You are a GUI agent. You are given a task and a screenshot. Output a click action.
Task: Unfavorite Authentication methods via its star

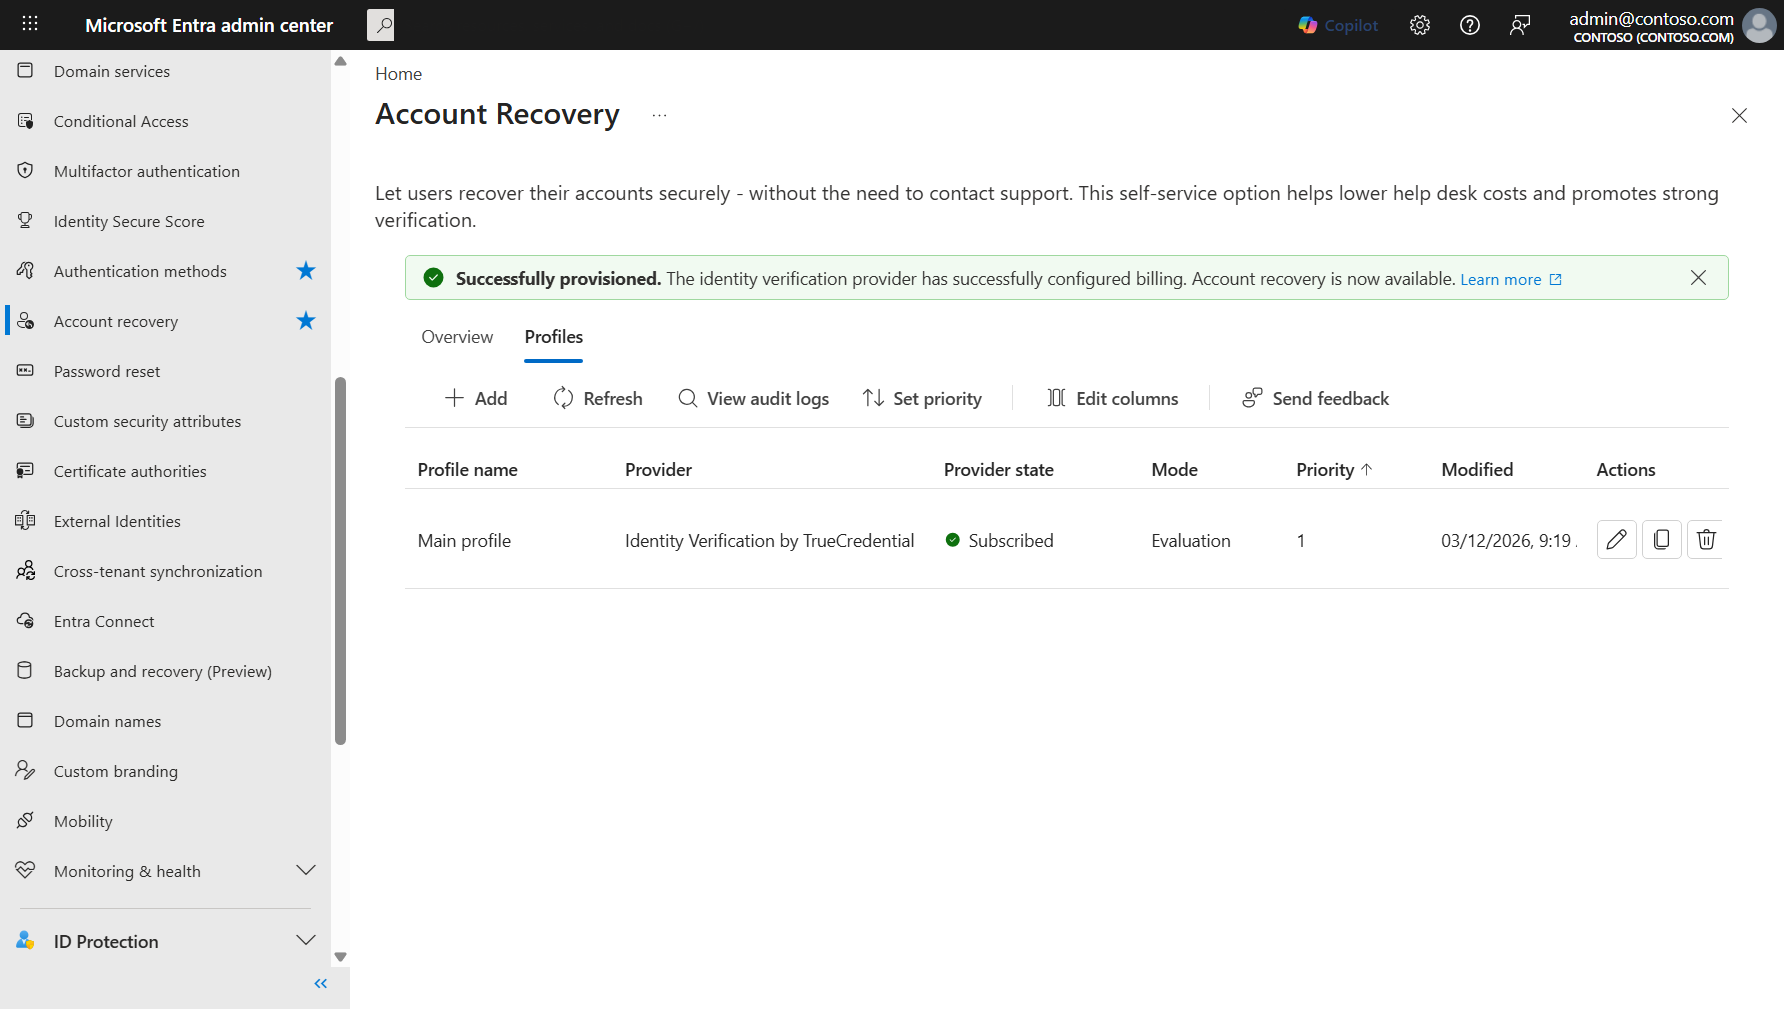pyautogui.click(x=306, y=270)
